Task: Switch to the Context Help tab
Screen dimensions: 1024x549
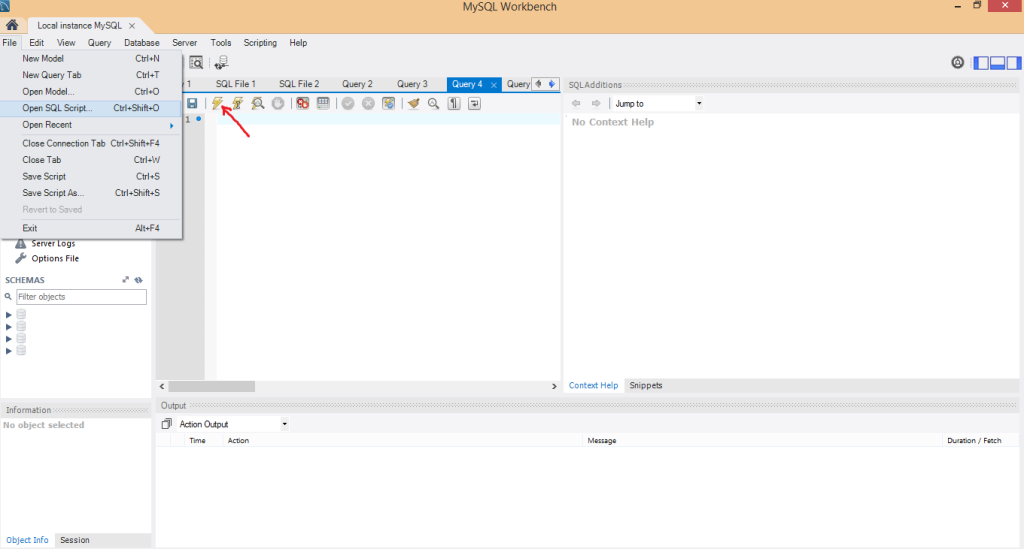Action: (x=593, y=386)
